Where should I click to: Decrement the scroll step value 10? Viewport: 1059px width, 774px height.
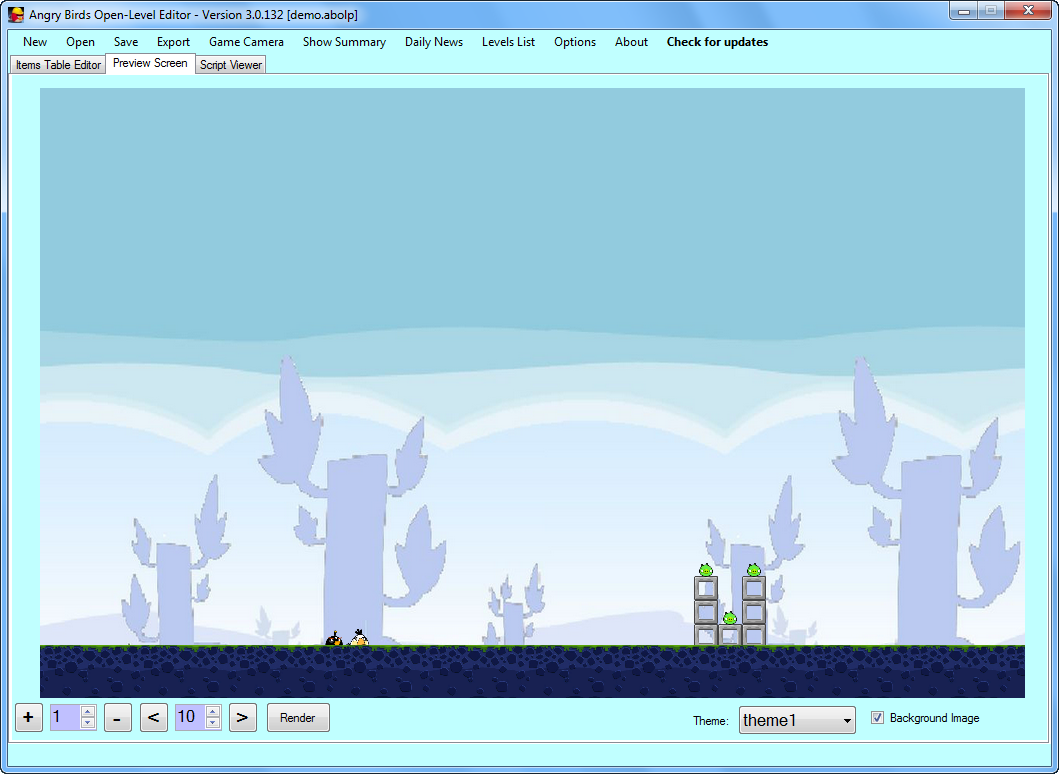(x=213, y=723)
